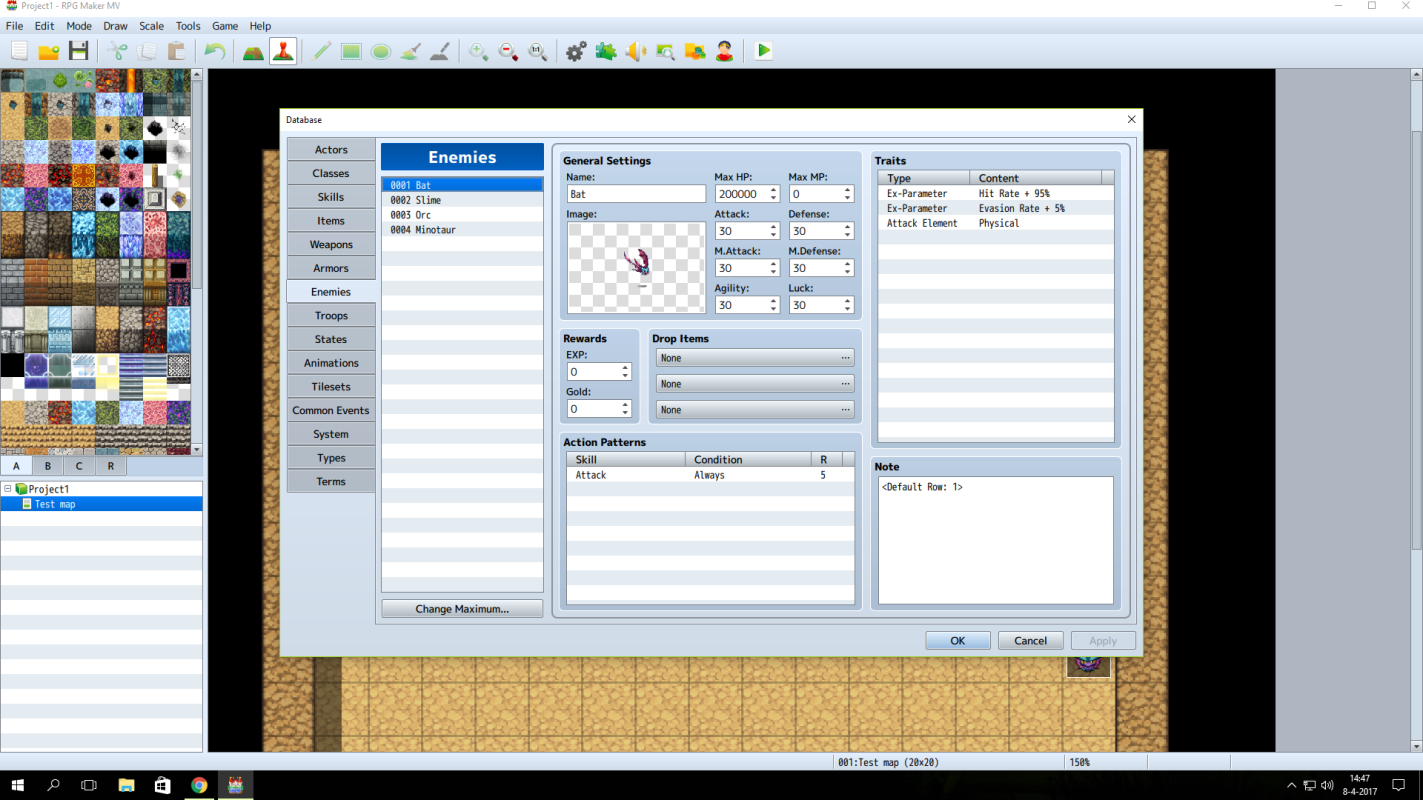Switch to the Skills database tab
Viewport: 1423px width, 800px height.
pyautogui.click(x=331, y=197)
